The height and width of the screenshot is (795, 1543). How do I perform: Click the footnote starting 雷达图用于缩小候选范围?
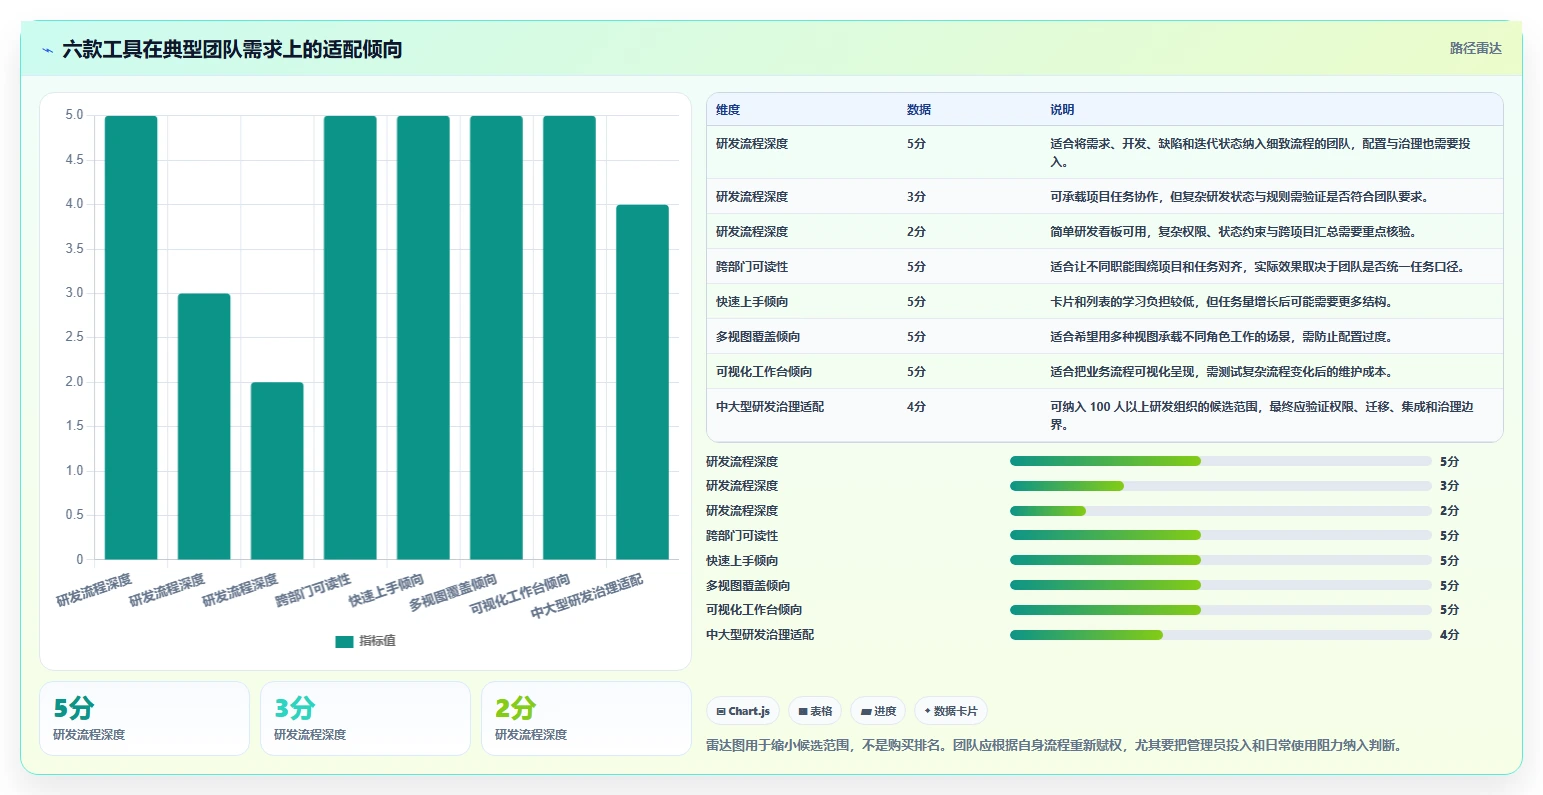[1054, 745]
